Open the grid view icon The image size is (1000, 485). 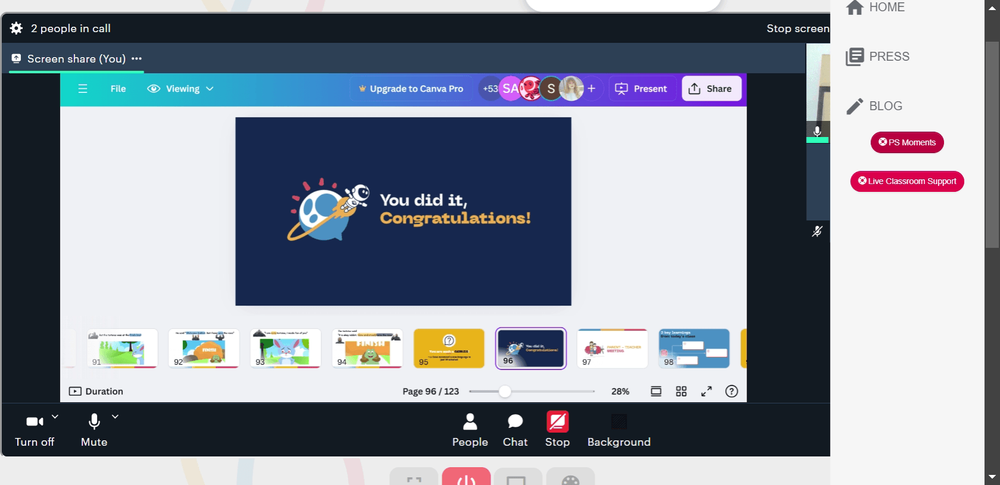(681, 391)
